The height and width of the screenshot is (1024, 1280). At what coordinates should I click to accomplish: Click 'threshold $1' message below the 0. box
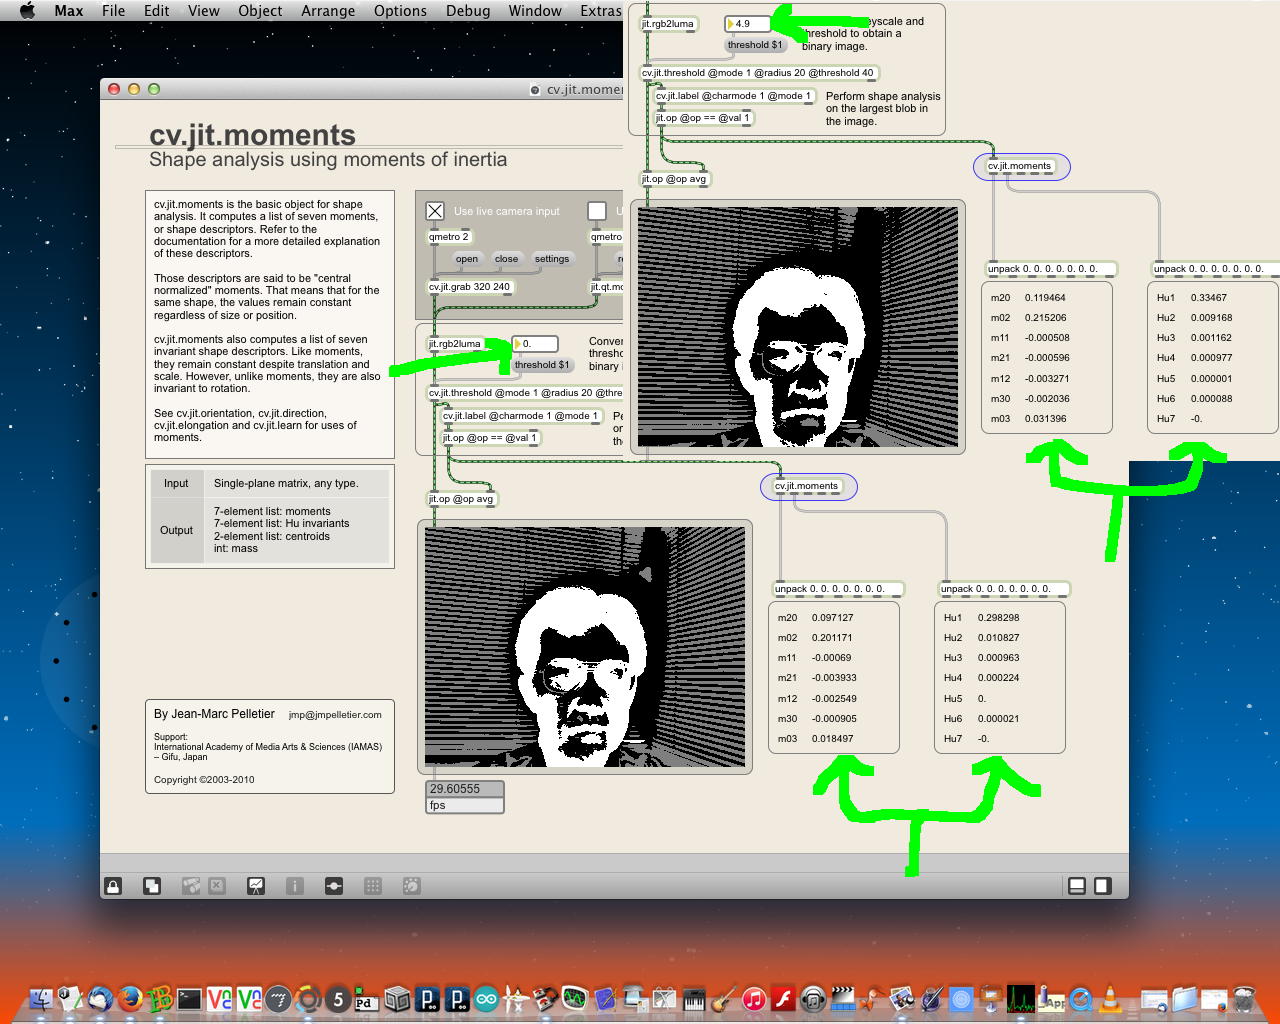click(x=542, y=365)
